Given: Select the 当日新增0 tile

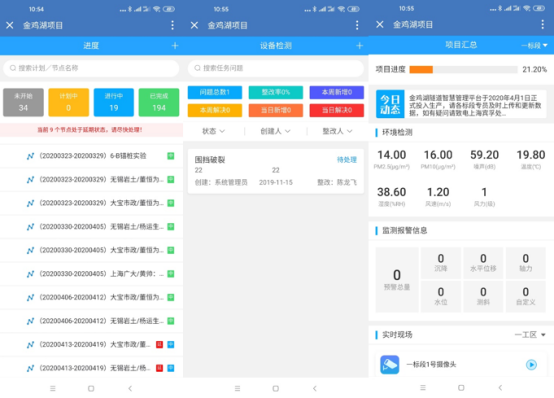Looking at the screenshot, I should point(276,110).
